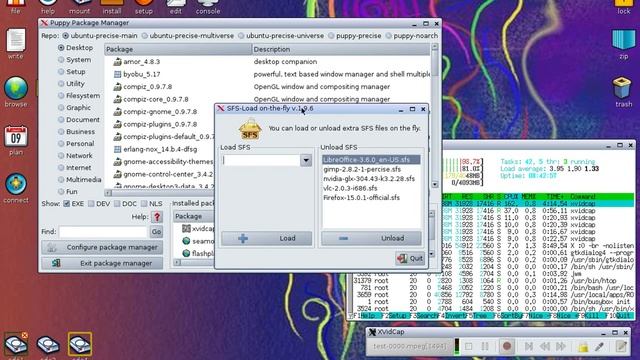
Task: Select the puppy-noarch repo
Action: click(x=411, y=36)
